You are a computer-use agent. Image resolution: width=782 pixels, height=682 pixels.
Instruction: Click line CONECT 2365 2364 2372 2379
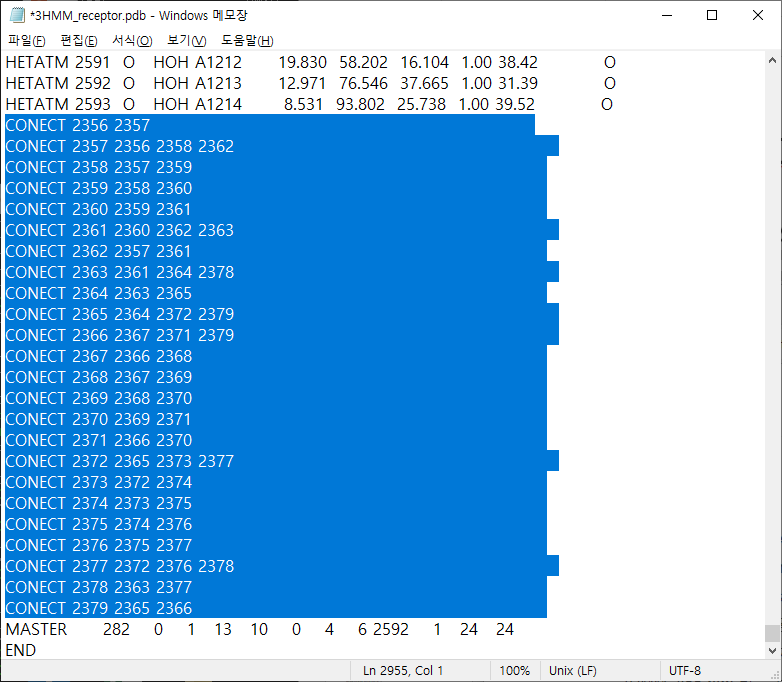(120, 314)
